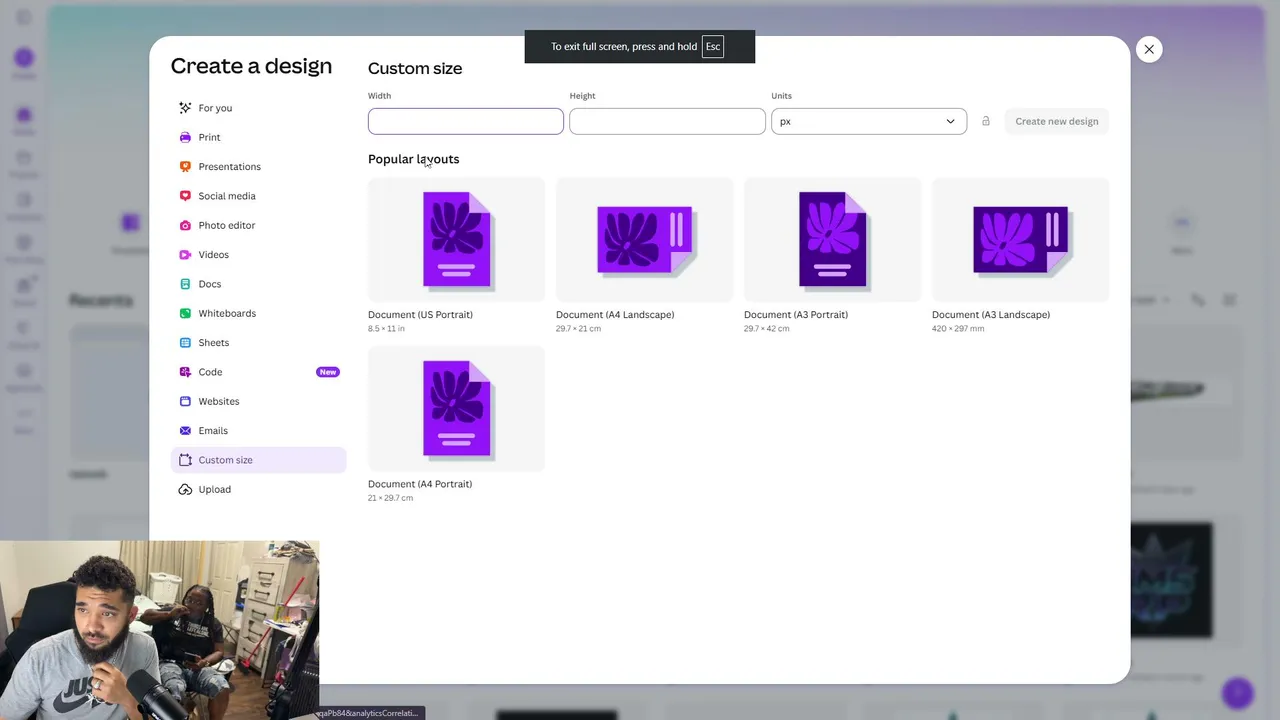Click the printer icon beside Print
The height and width of the screenshot is (720, 1280).
point(185,137)
